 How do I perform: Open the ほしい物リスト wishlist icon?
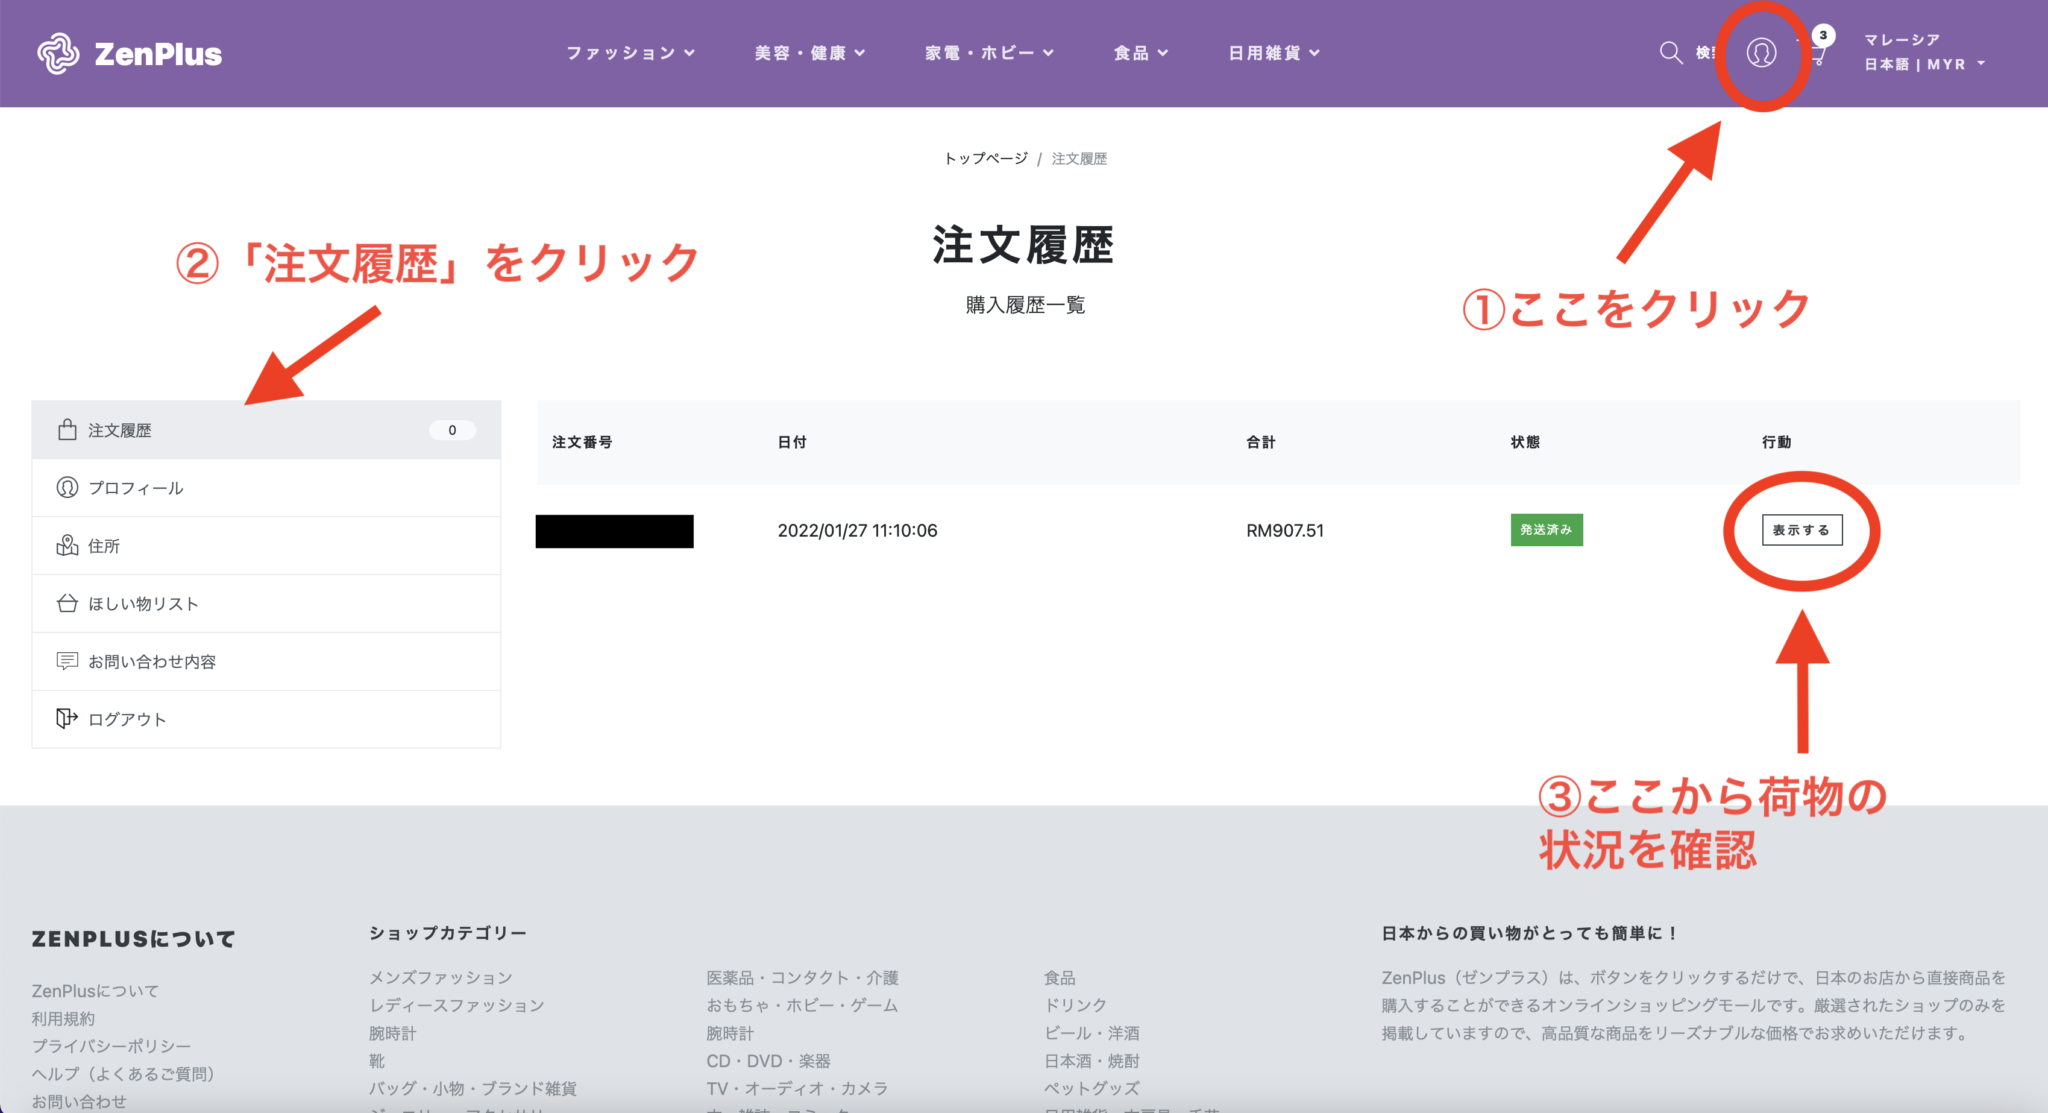[66, 602]
